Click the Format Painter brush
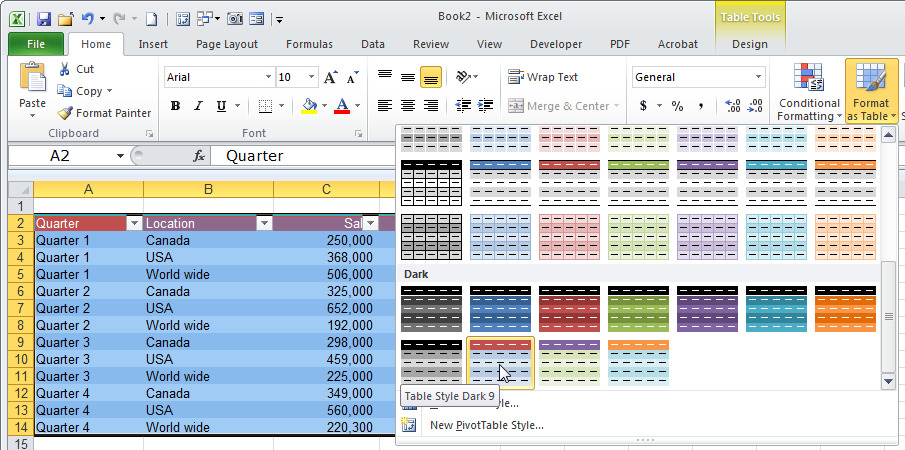 point(104,113)
